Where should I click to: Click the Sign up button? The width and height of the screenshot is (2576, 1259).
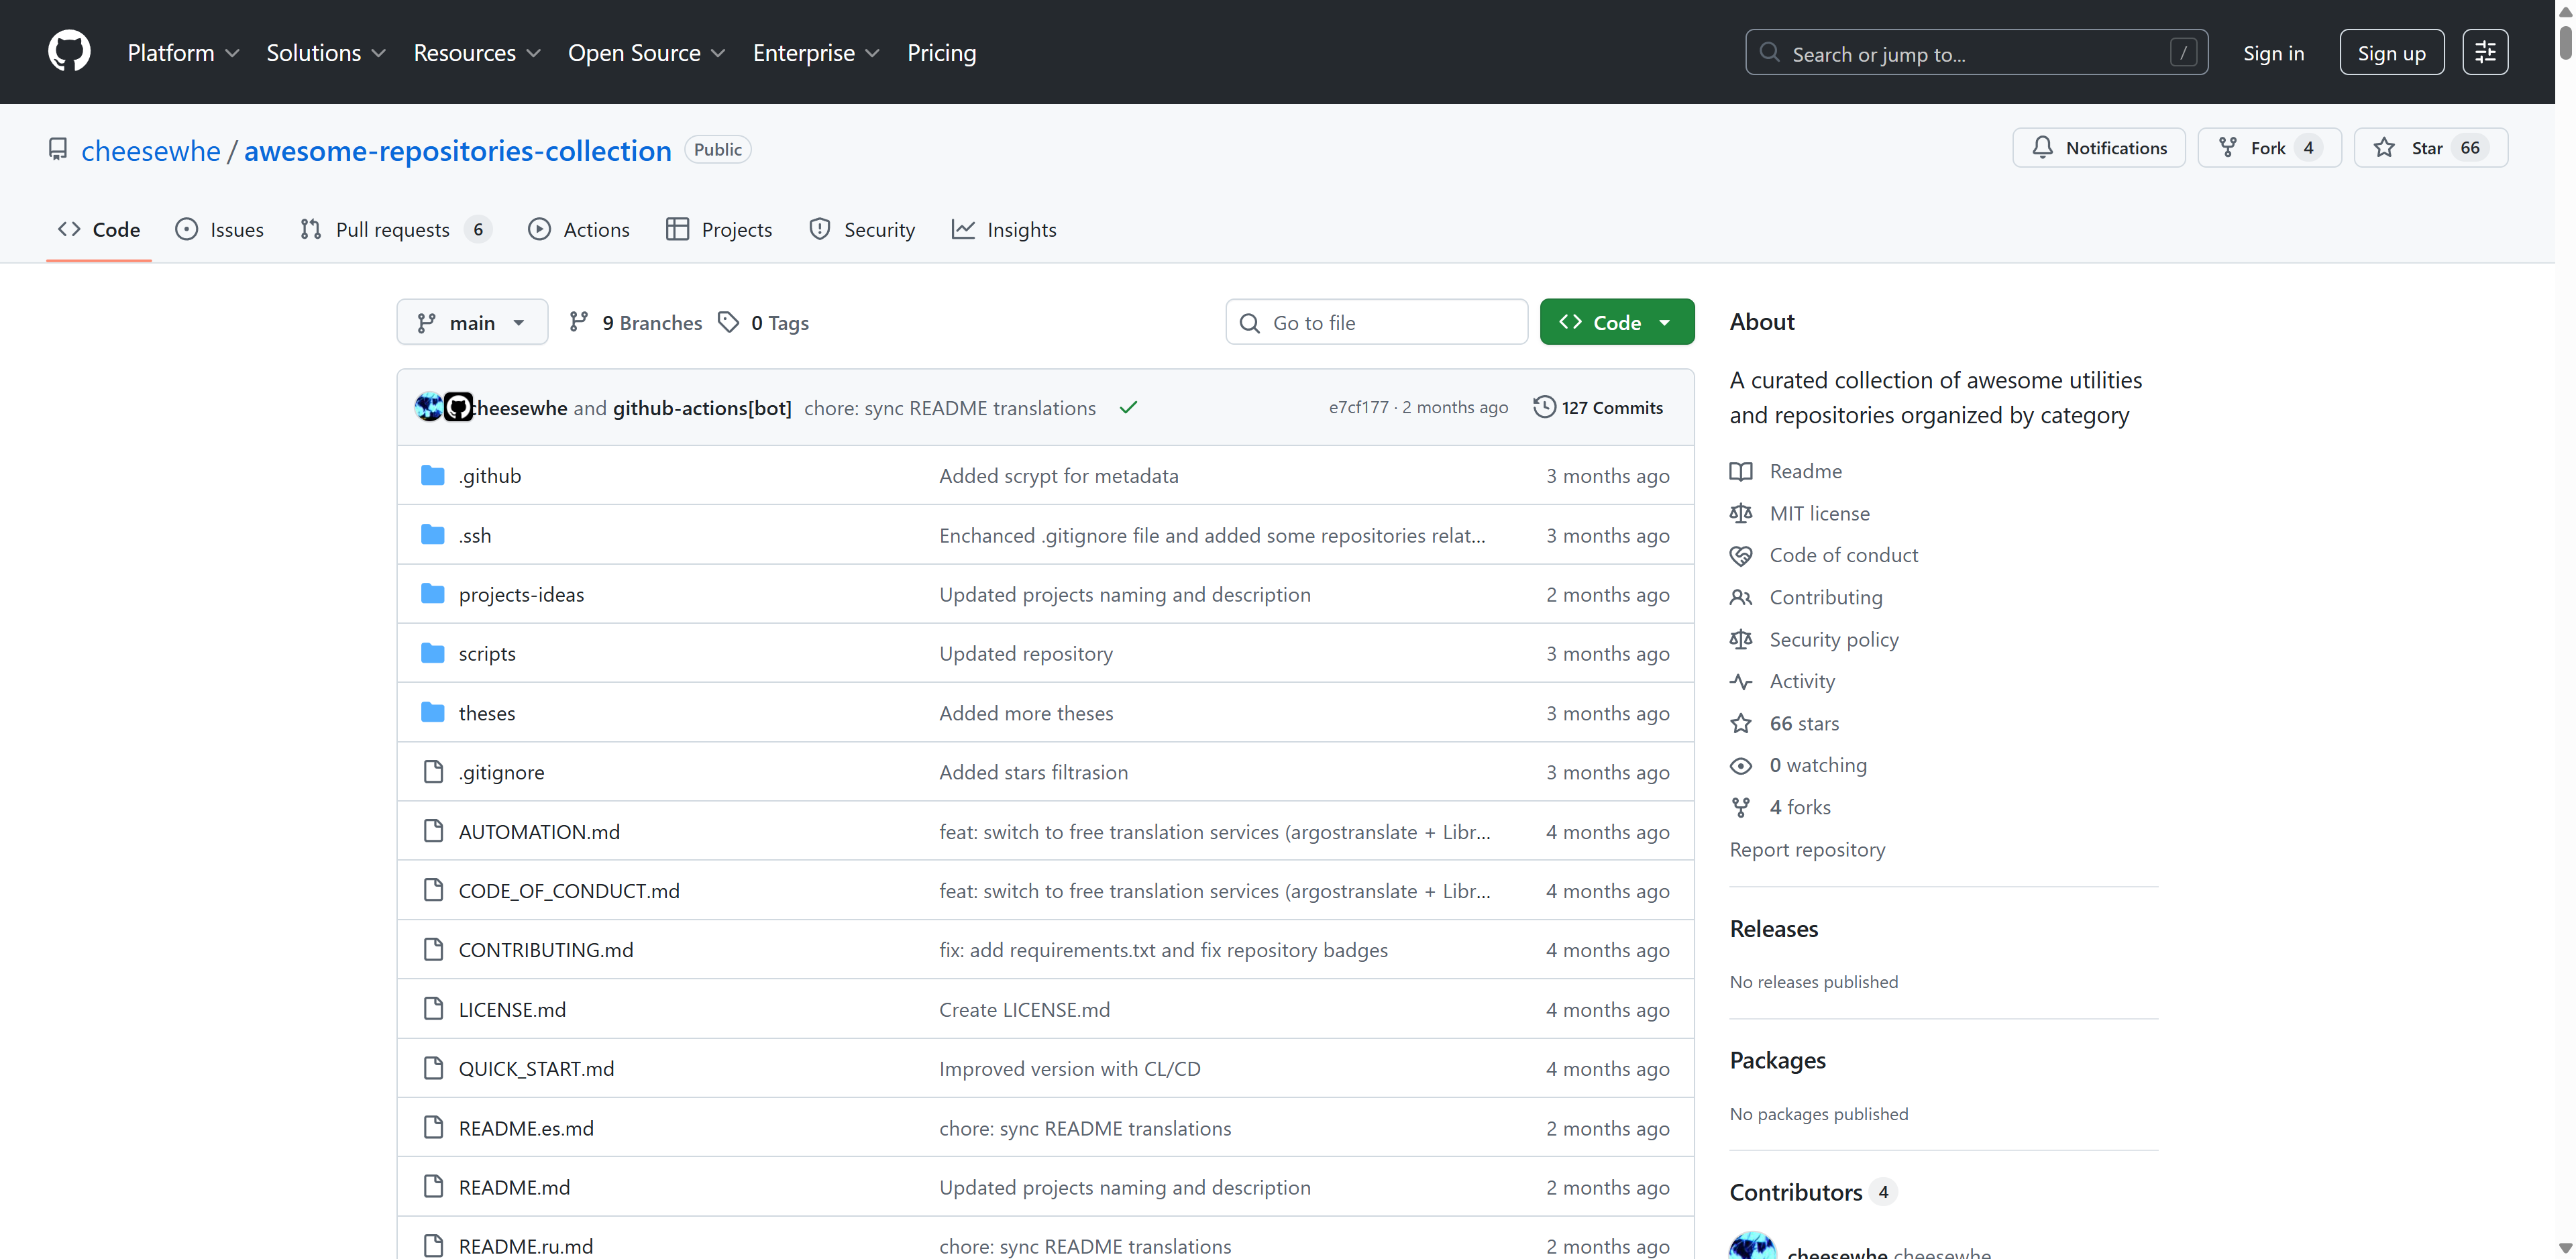[x=2391, y=53]
